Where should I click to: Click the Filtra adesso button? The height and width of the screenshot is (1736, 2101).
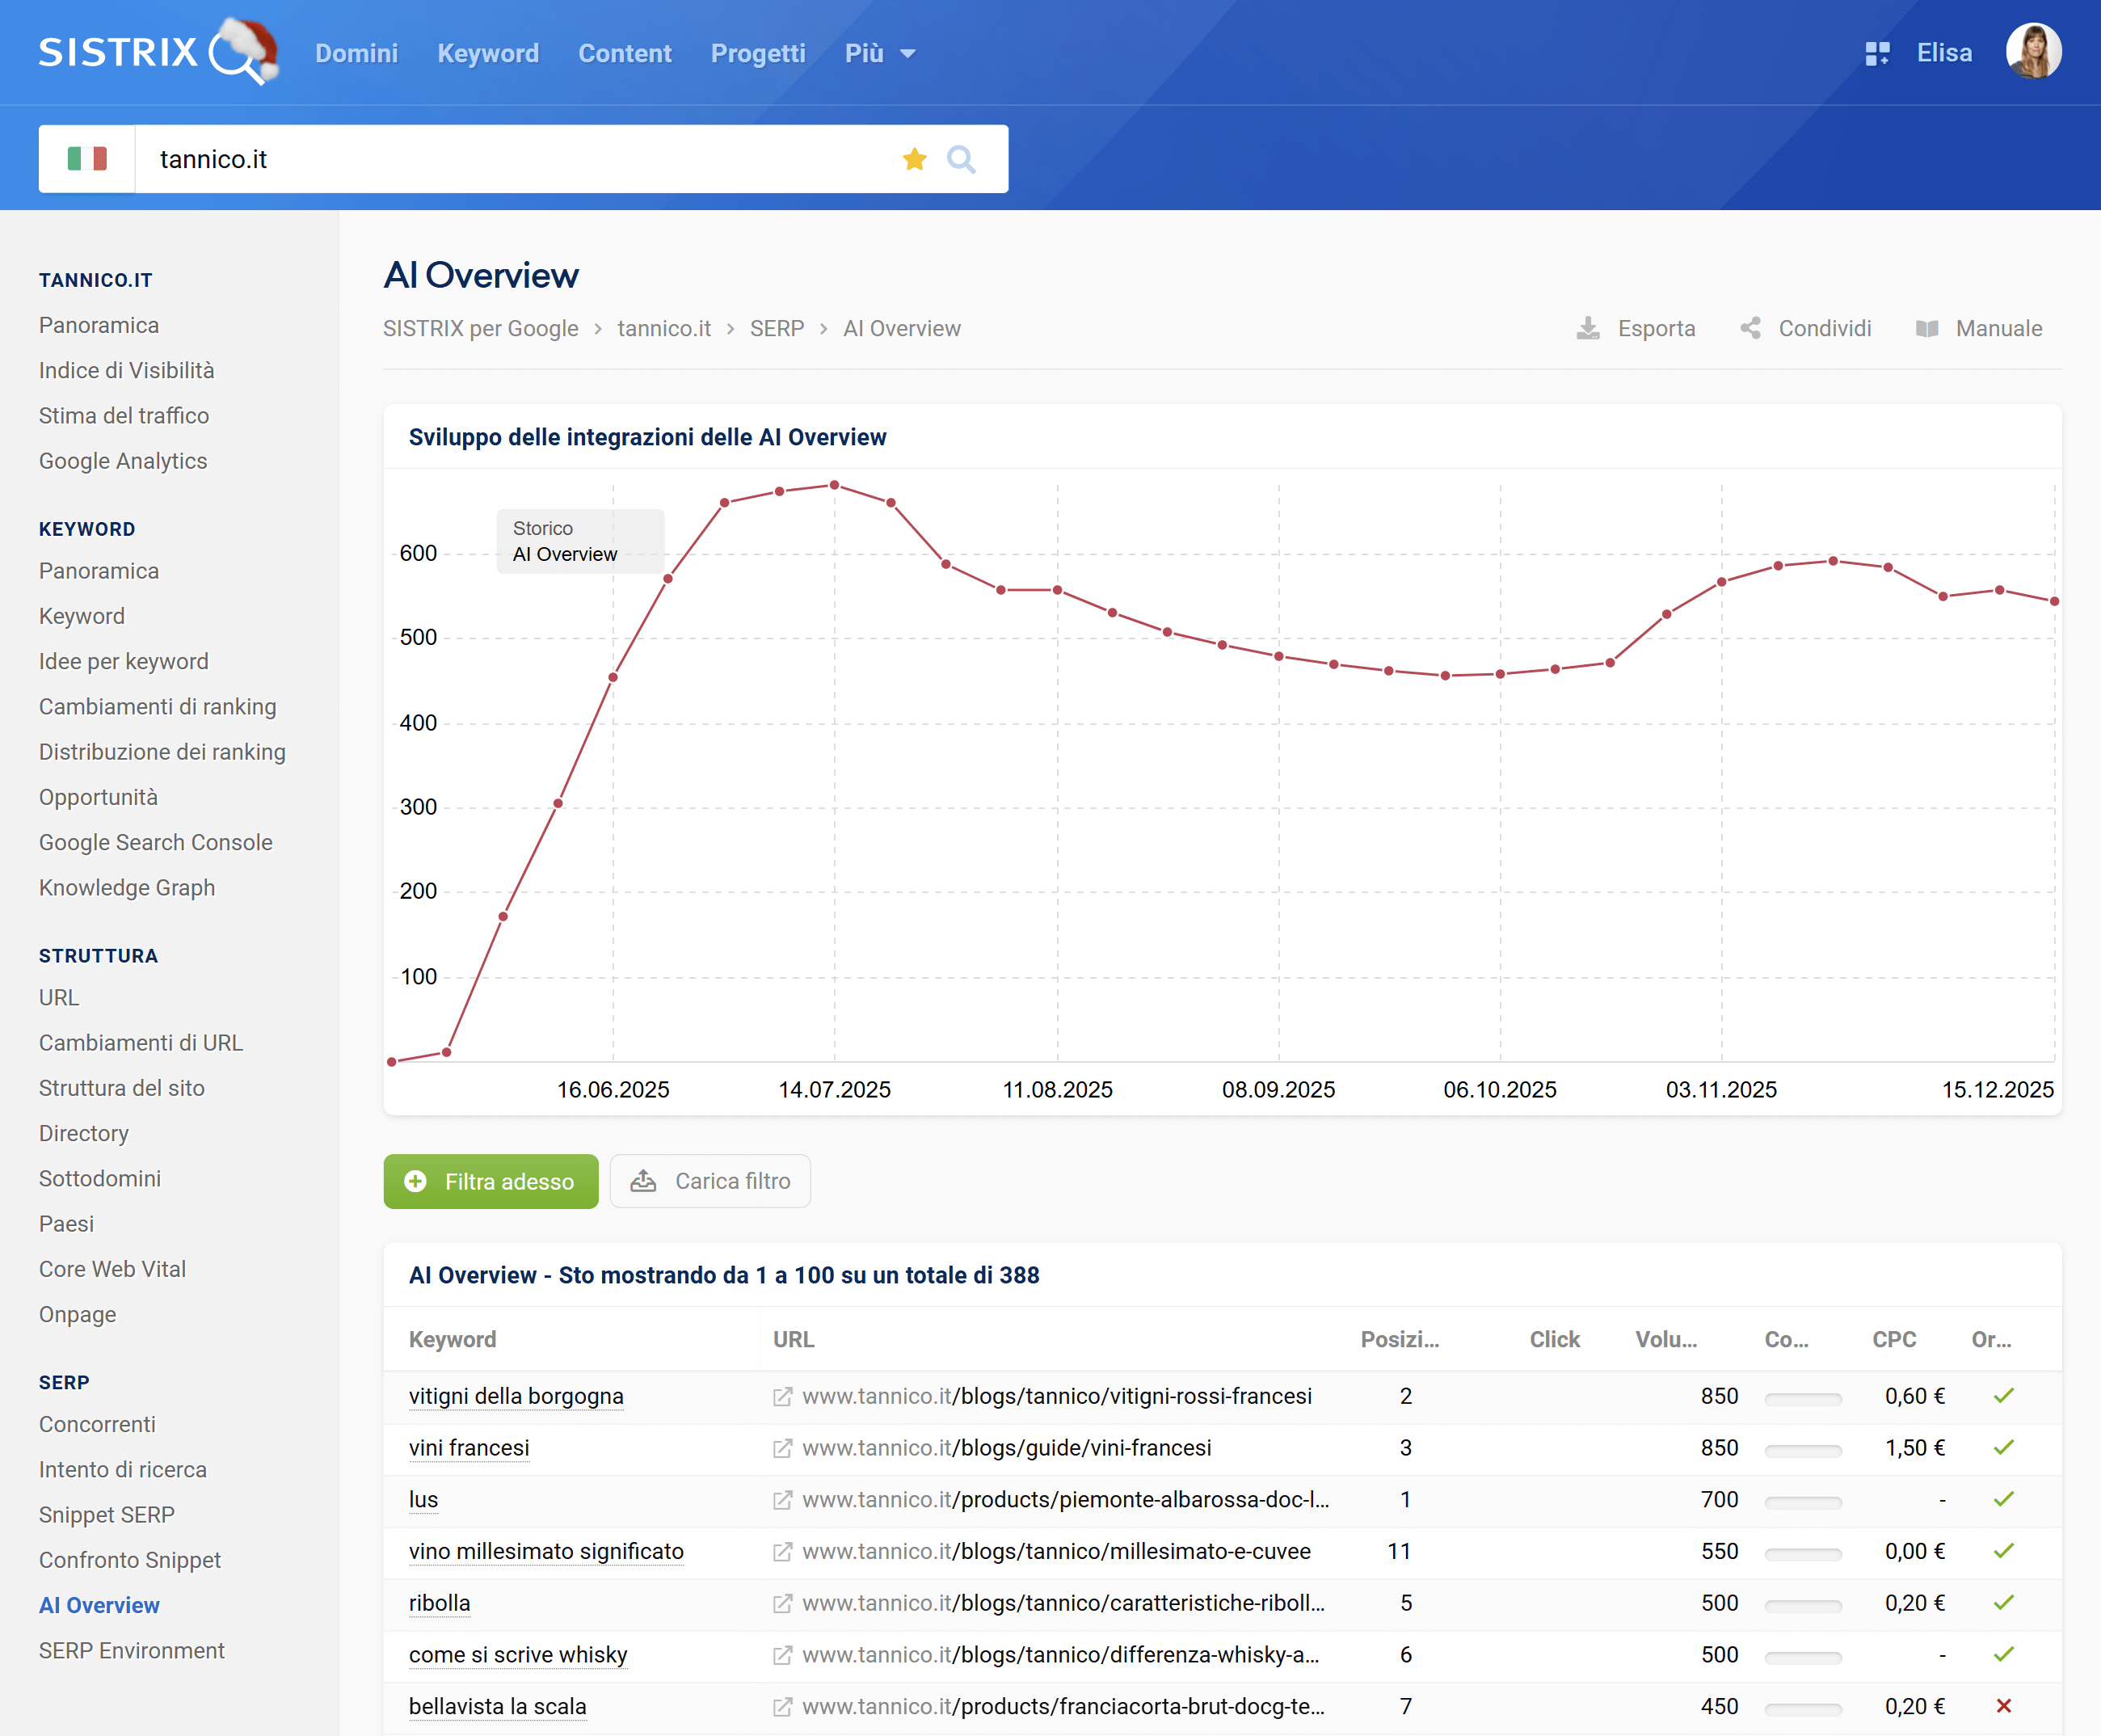(x=491, y=1181)
